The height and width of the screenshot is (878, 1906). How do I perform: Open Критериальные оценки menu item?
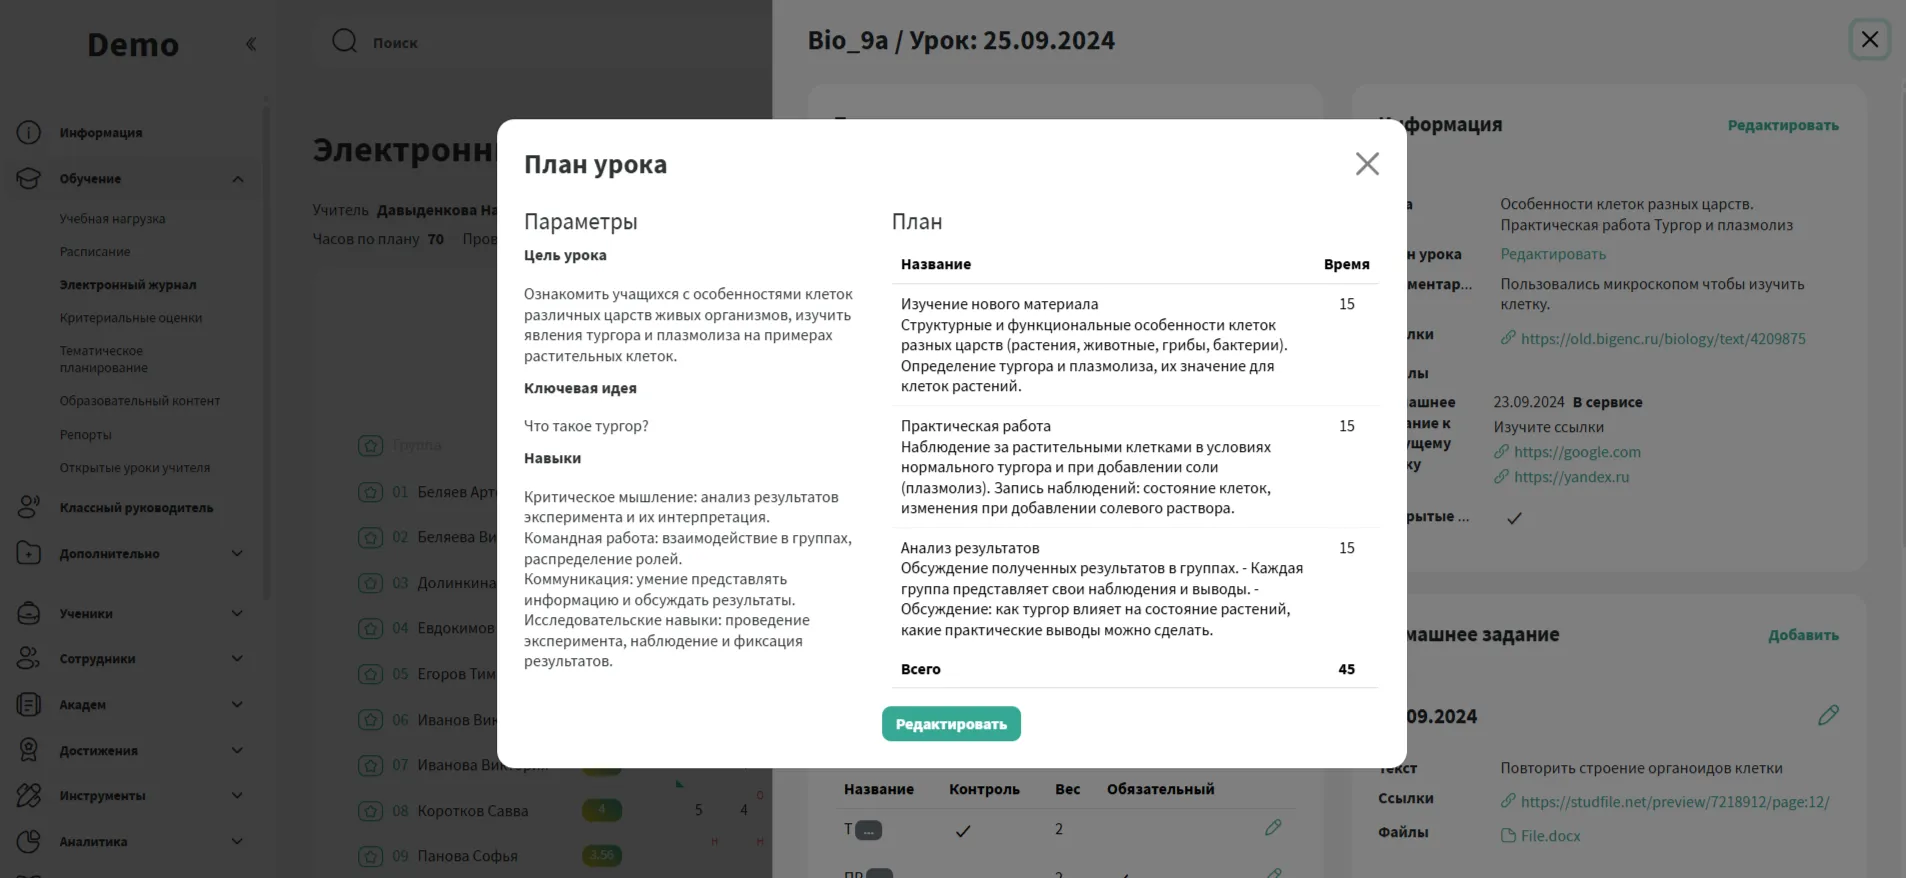click(130, 318)
